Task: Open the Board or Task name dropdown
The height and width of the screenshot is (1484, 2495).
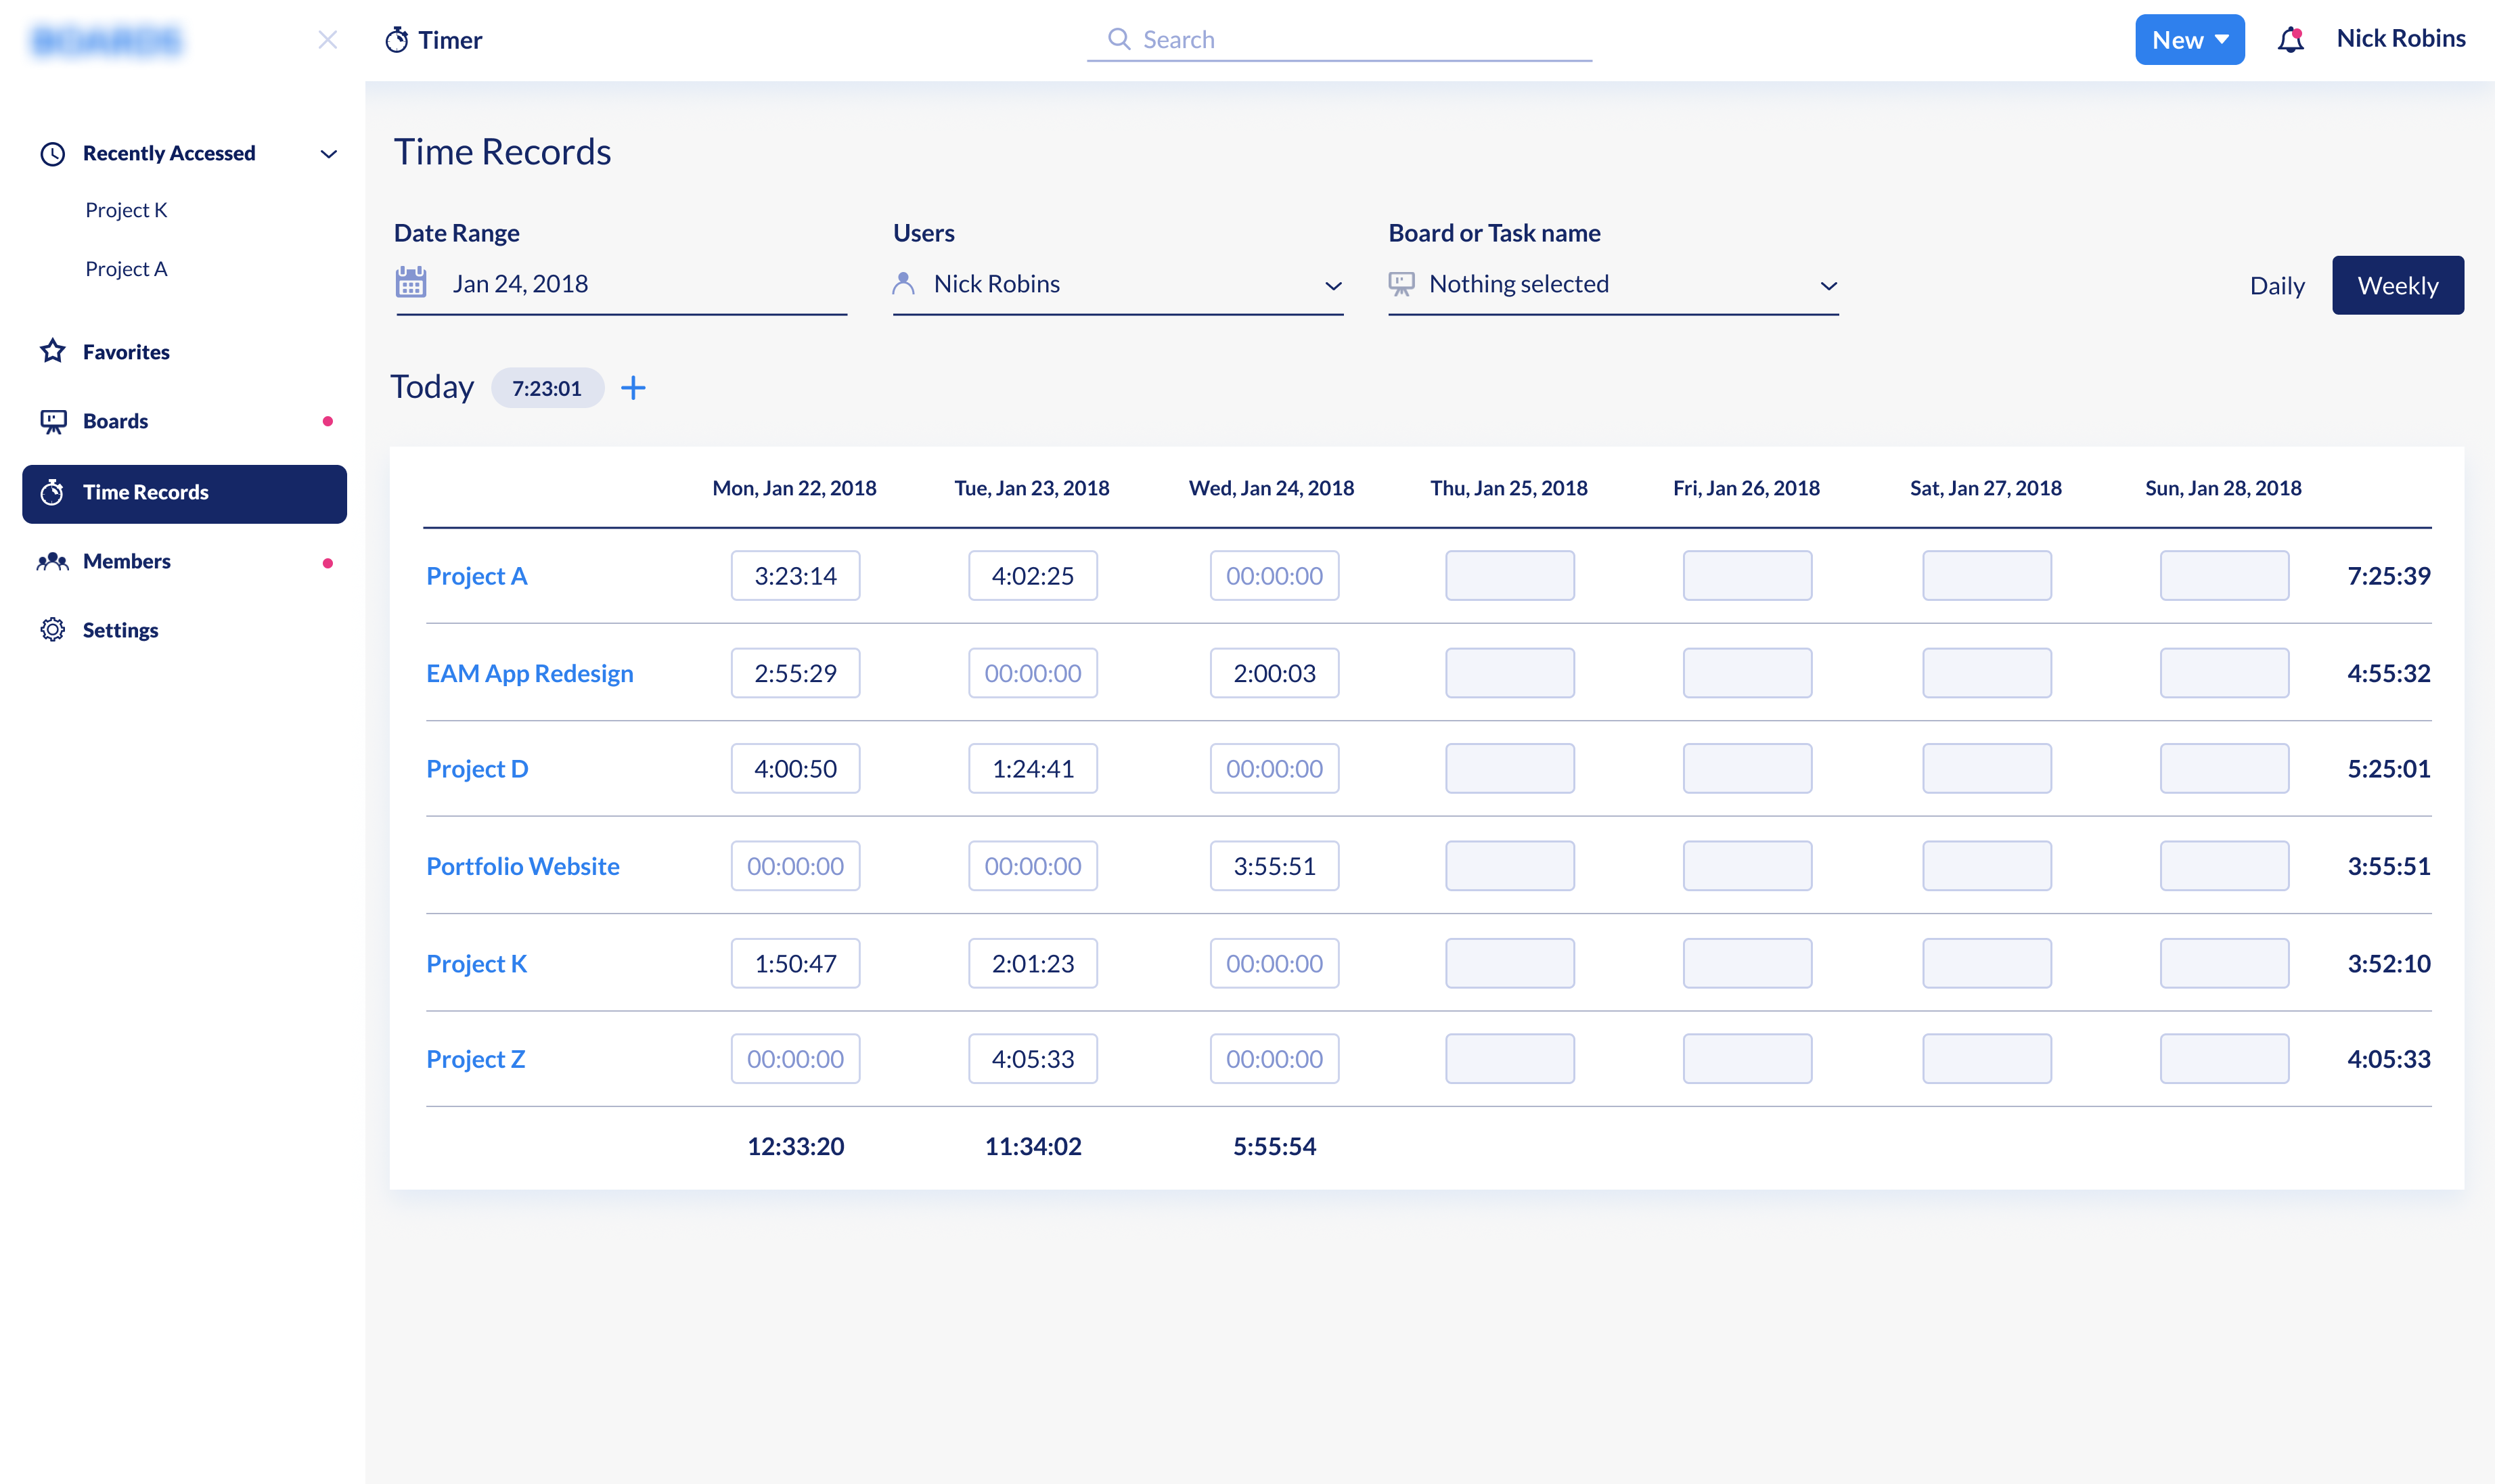Action: (x=1828, y=286)
